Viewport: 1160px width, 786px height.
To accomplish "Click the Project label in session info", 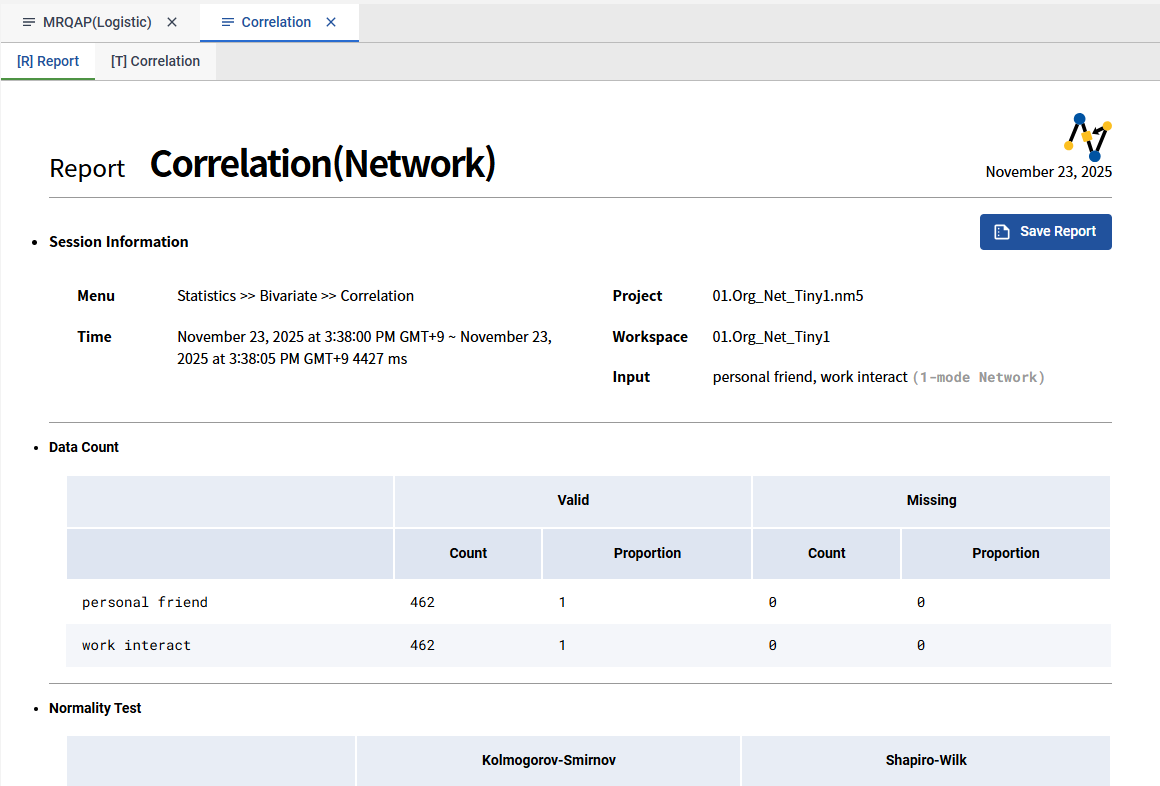I will point(637,296).
